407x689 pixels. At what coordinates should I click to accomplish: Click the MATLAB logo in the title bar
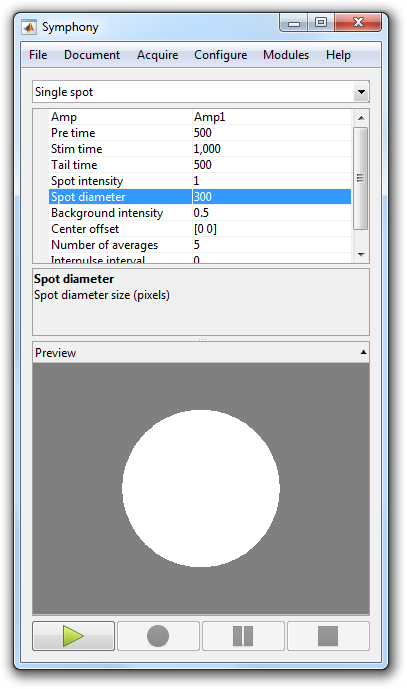point(29,27)
